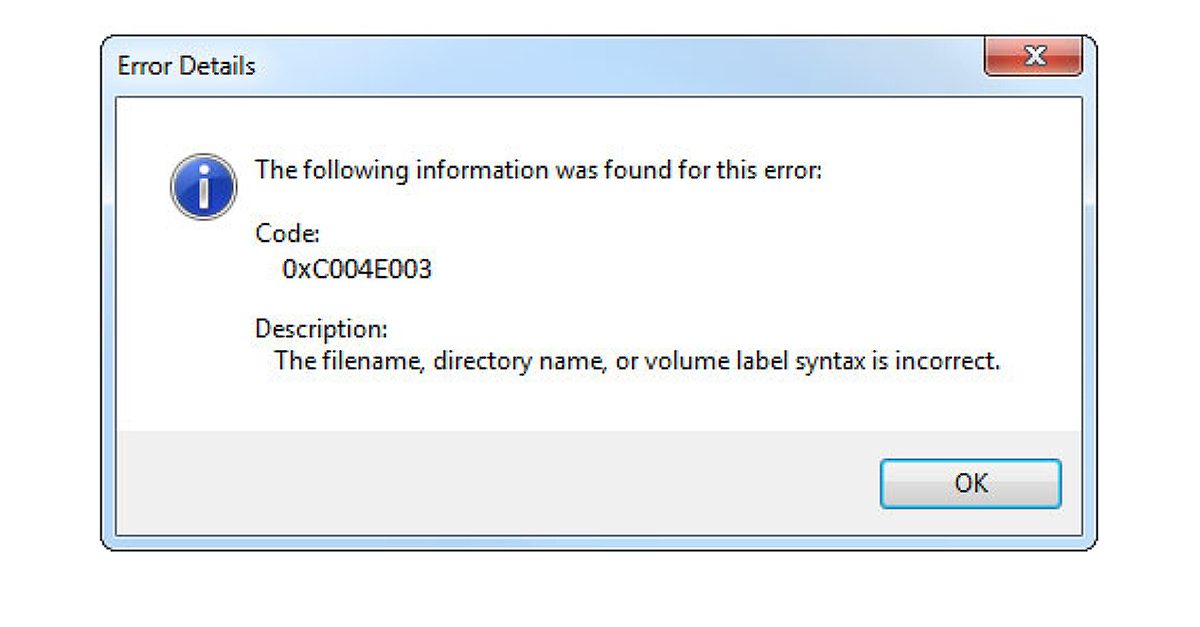Viewport: 1200px width, 627px height.
Task: Click the word "information" in the heading
Action: (x=476, y=170)
